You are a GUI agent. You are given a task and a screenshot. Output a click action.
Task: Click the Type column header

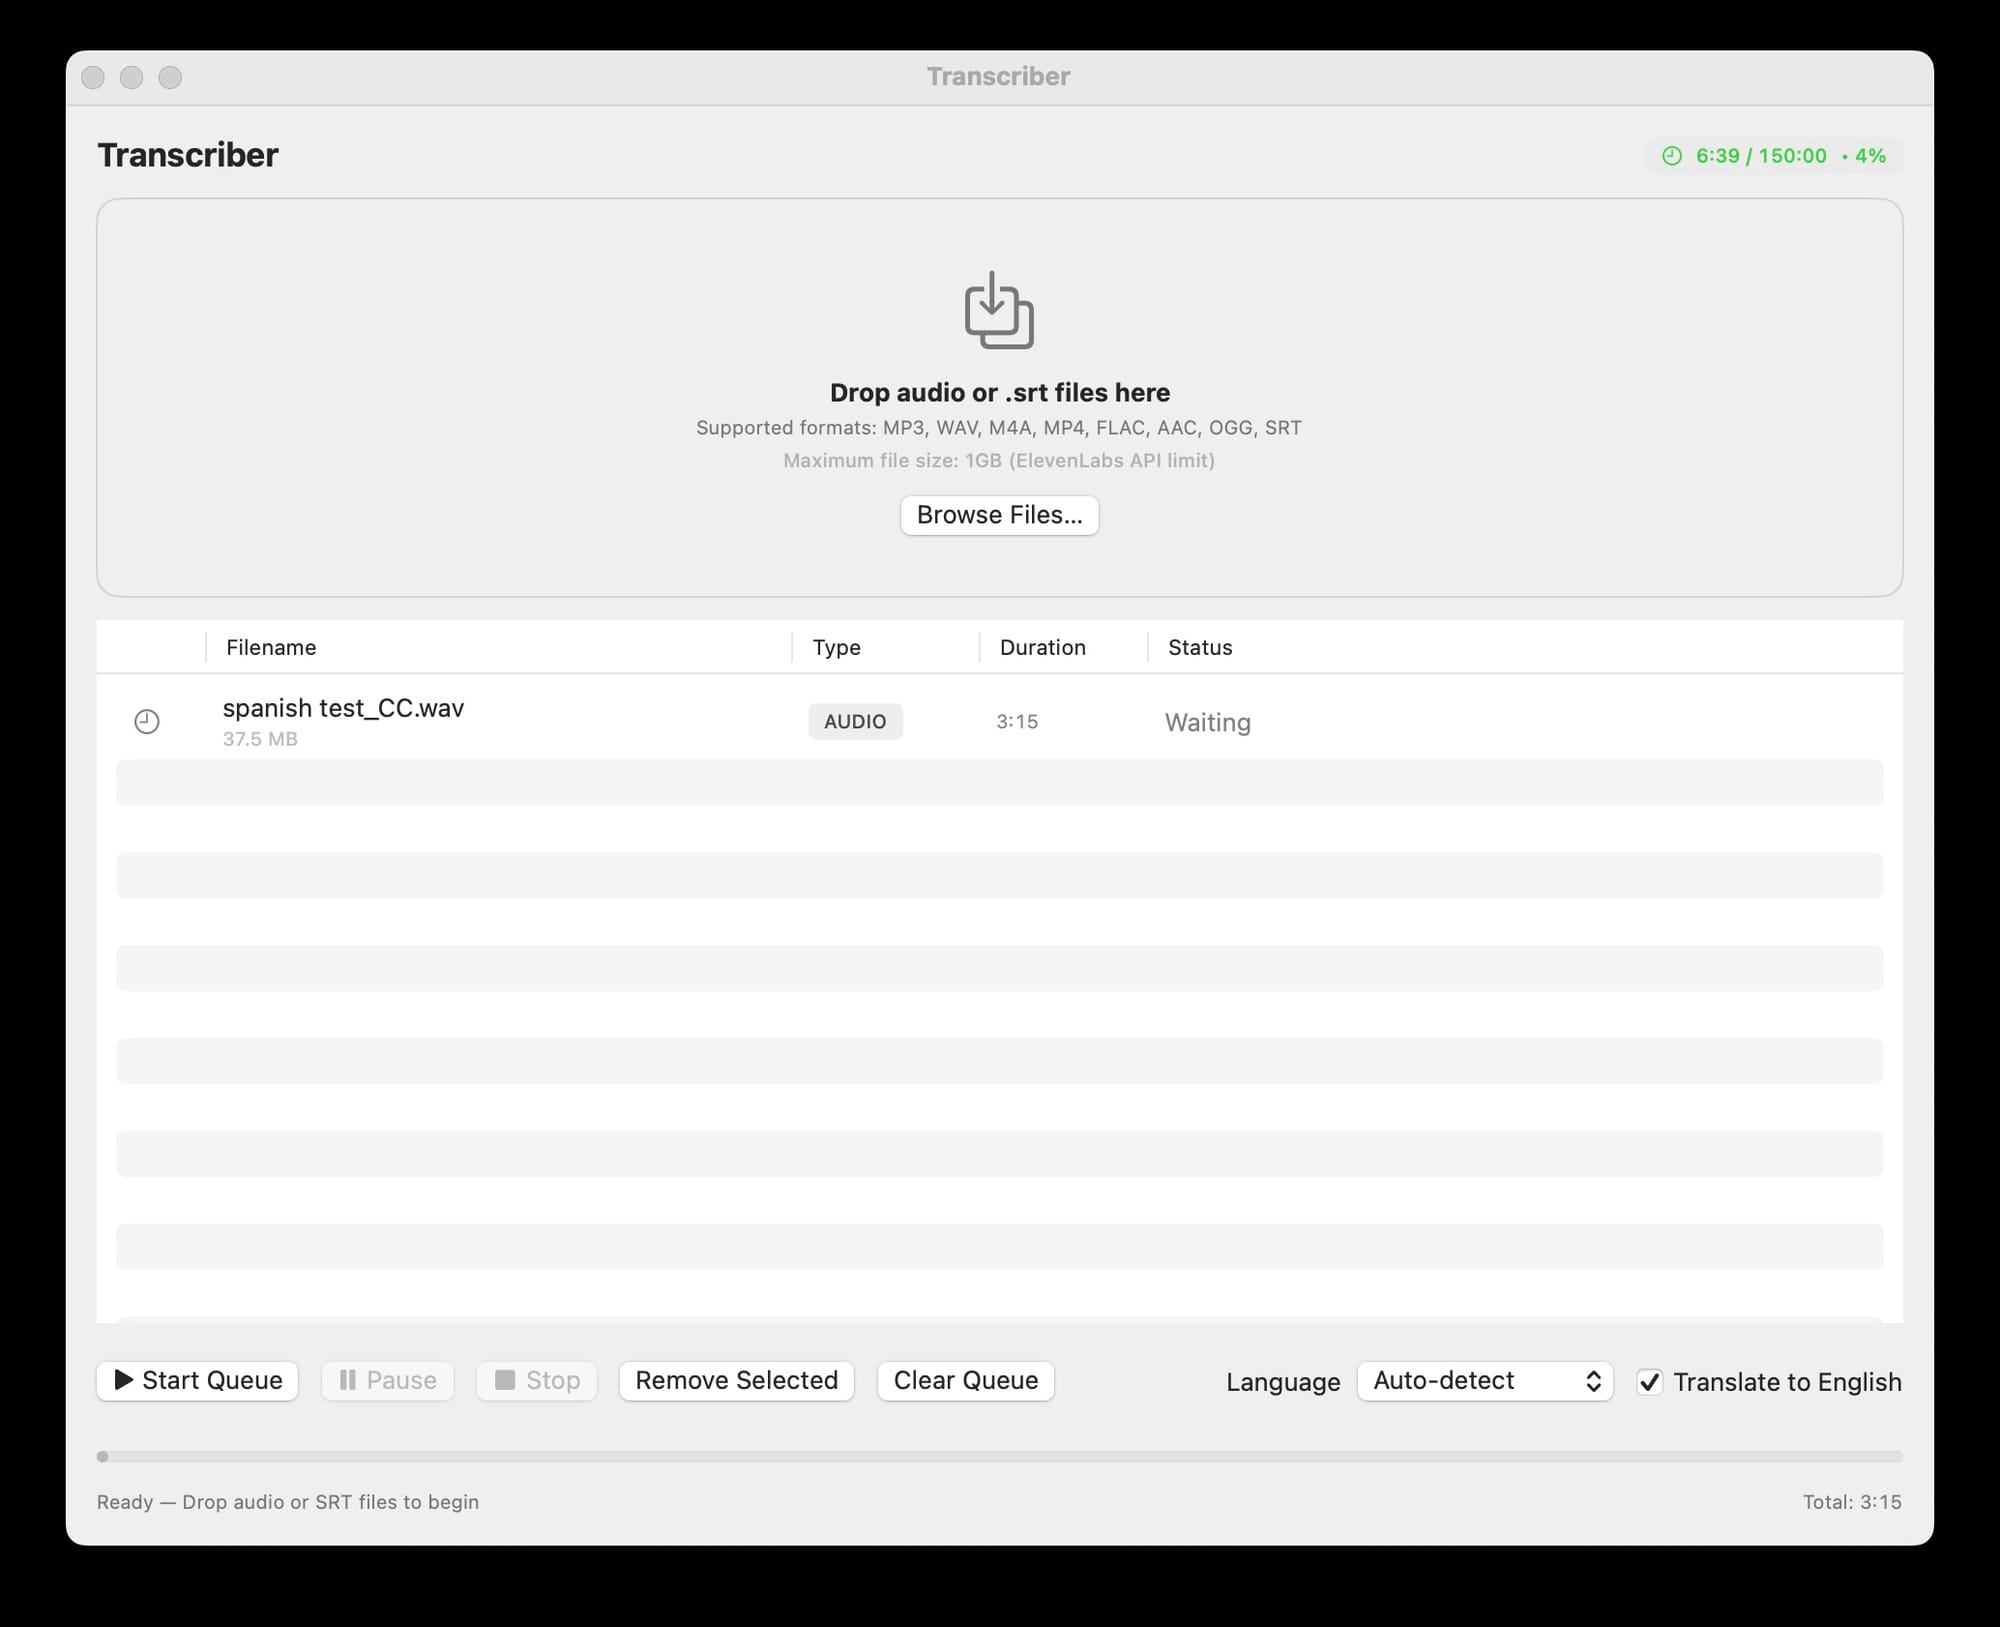click(x=836, y=647)
